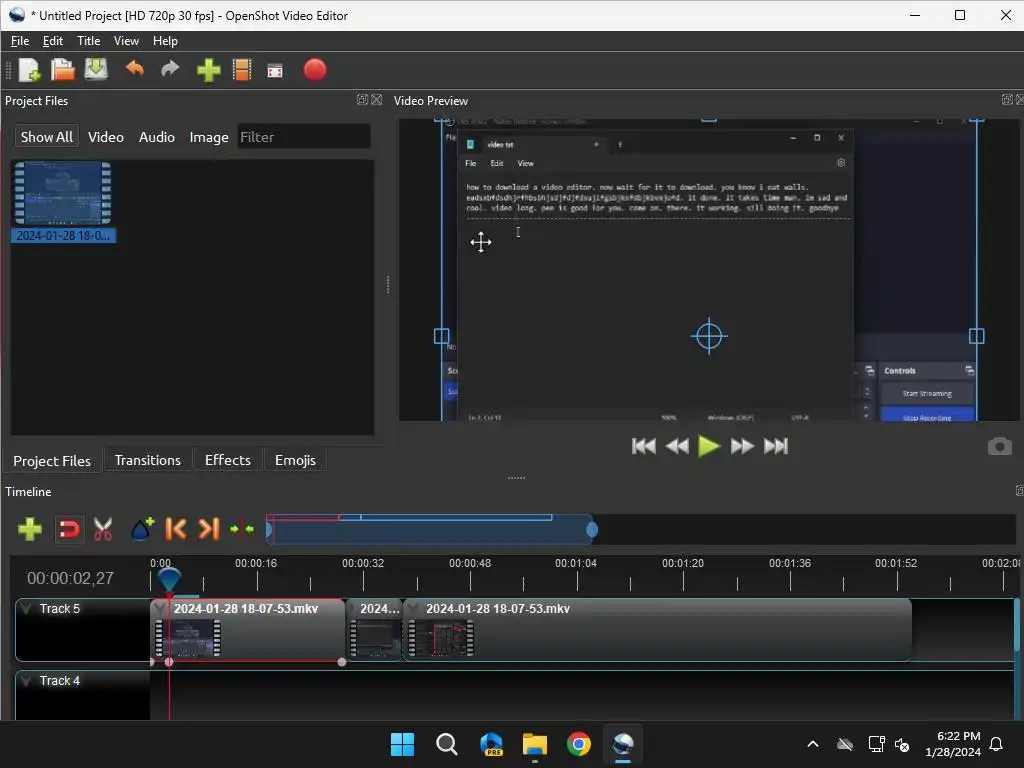
Task: Add a track with timeline plus icon
Action: tap(30, 529)
